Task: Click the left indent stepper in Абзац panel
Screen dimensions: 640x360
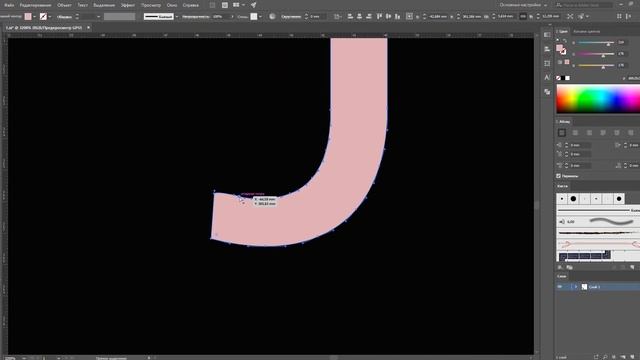Action: point(567,145)
